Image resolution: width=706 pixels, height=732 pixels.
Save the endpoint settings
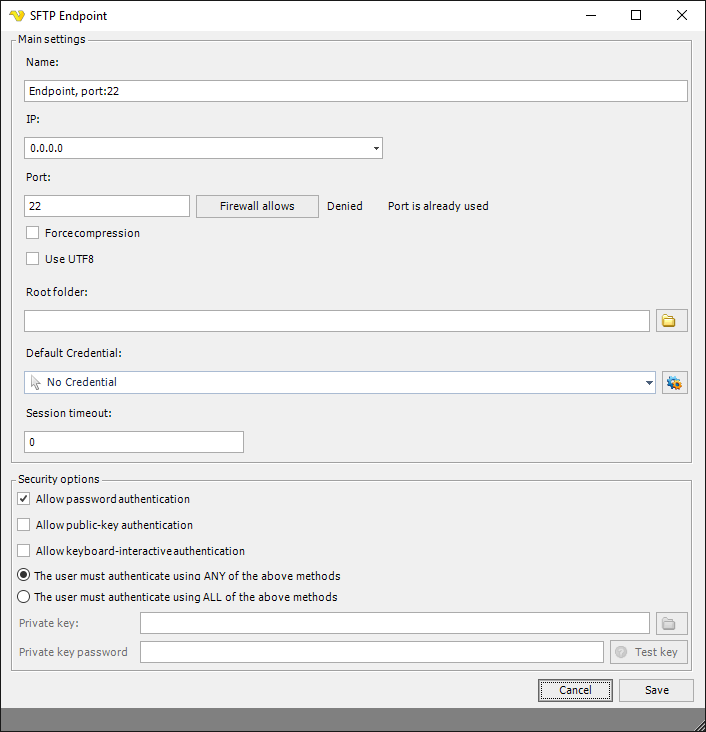[x=656, y=690]
